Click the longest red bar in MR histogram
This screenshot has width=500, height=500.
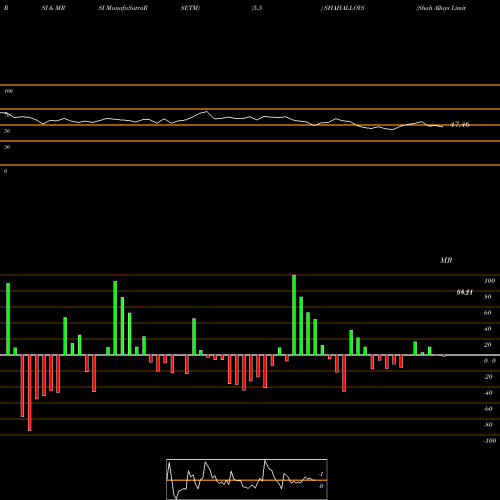pos(30,393)
